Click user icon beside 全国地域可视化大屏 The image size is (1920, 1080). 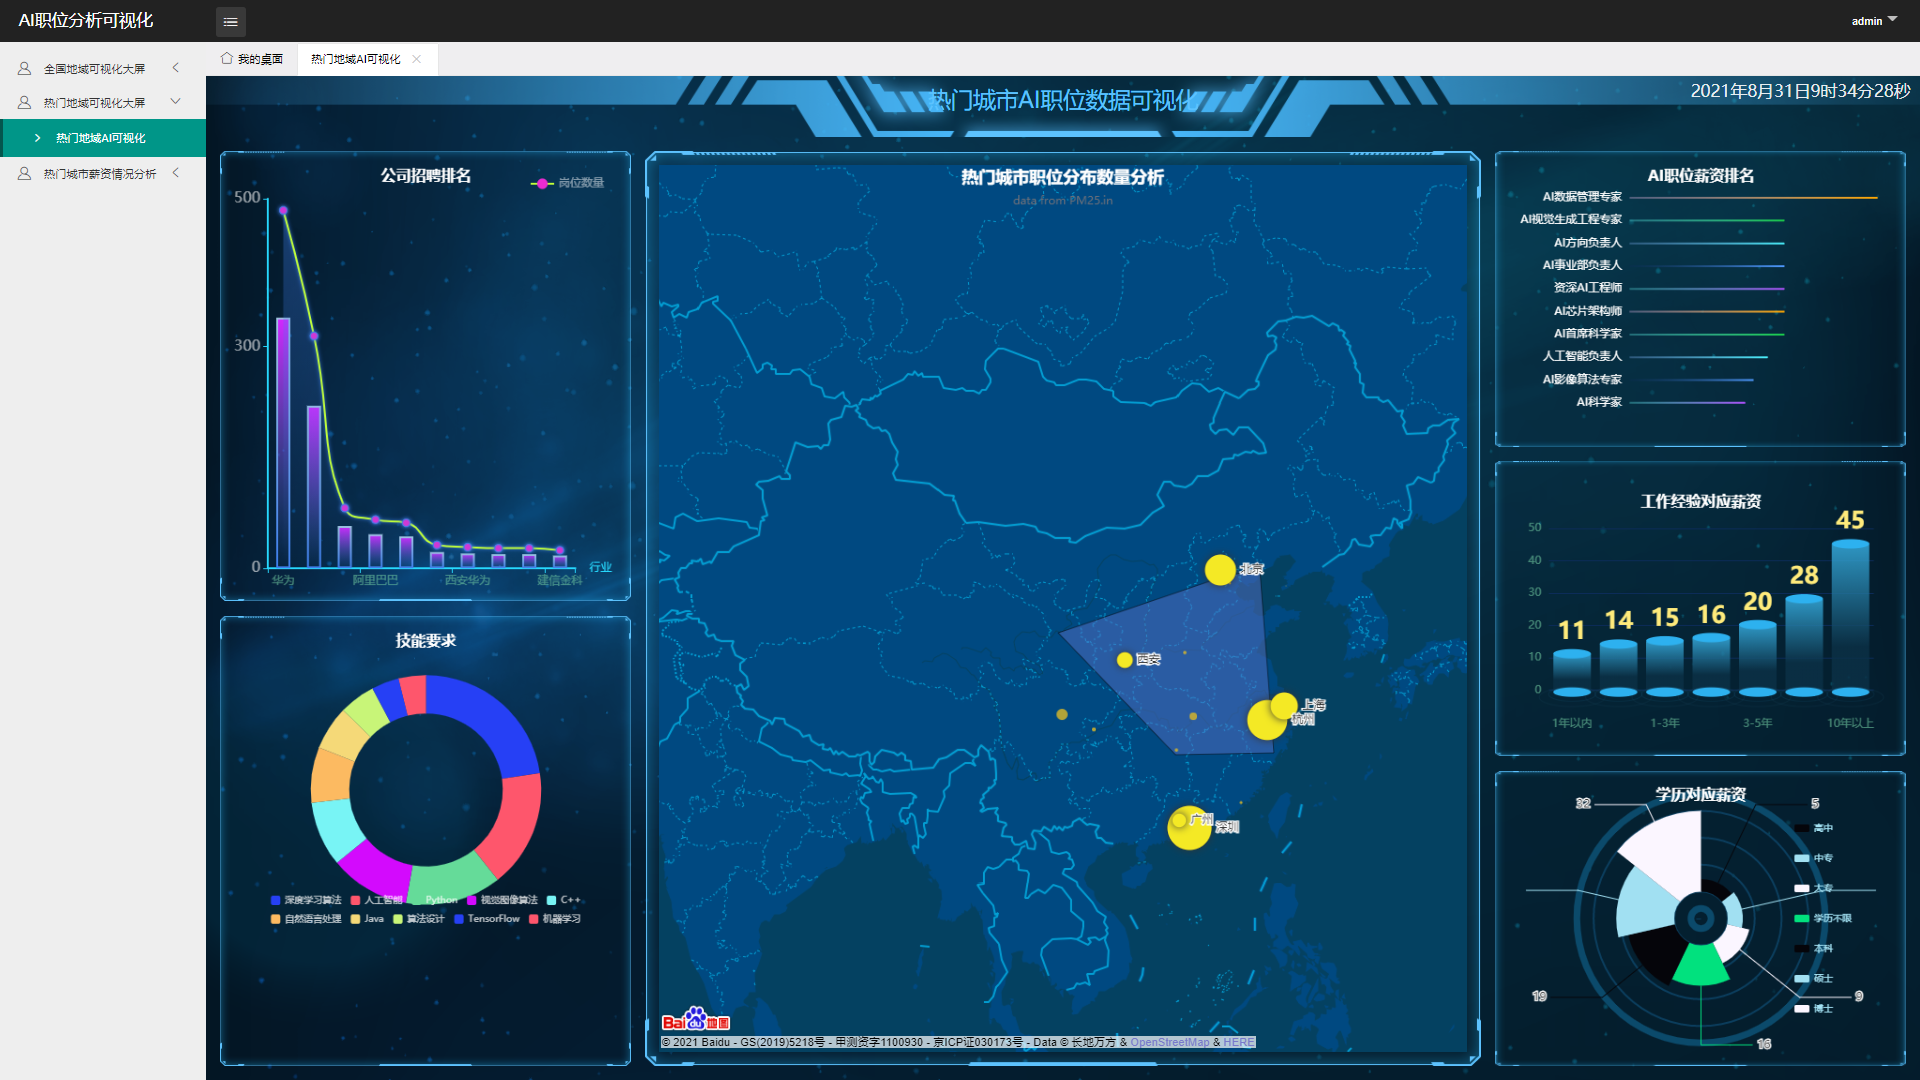pyautogui.click(x=24, y=68)
